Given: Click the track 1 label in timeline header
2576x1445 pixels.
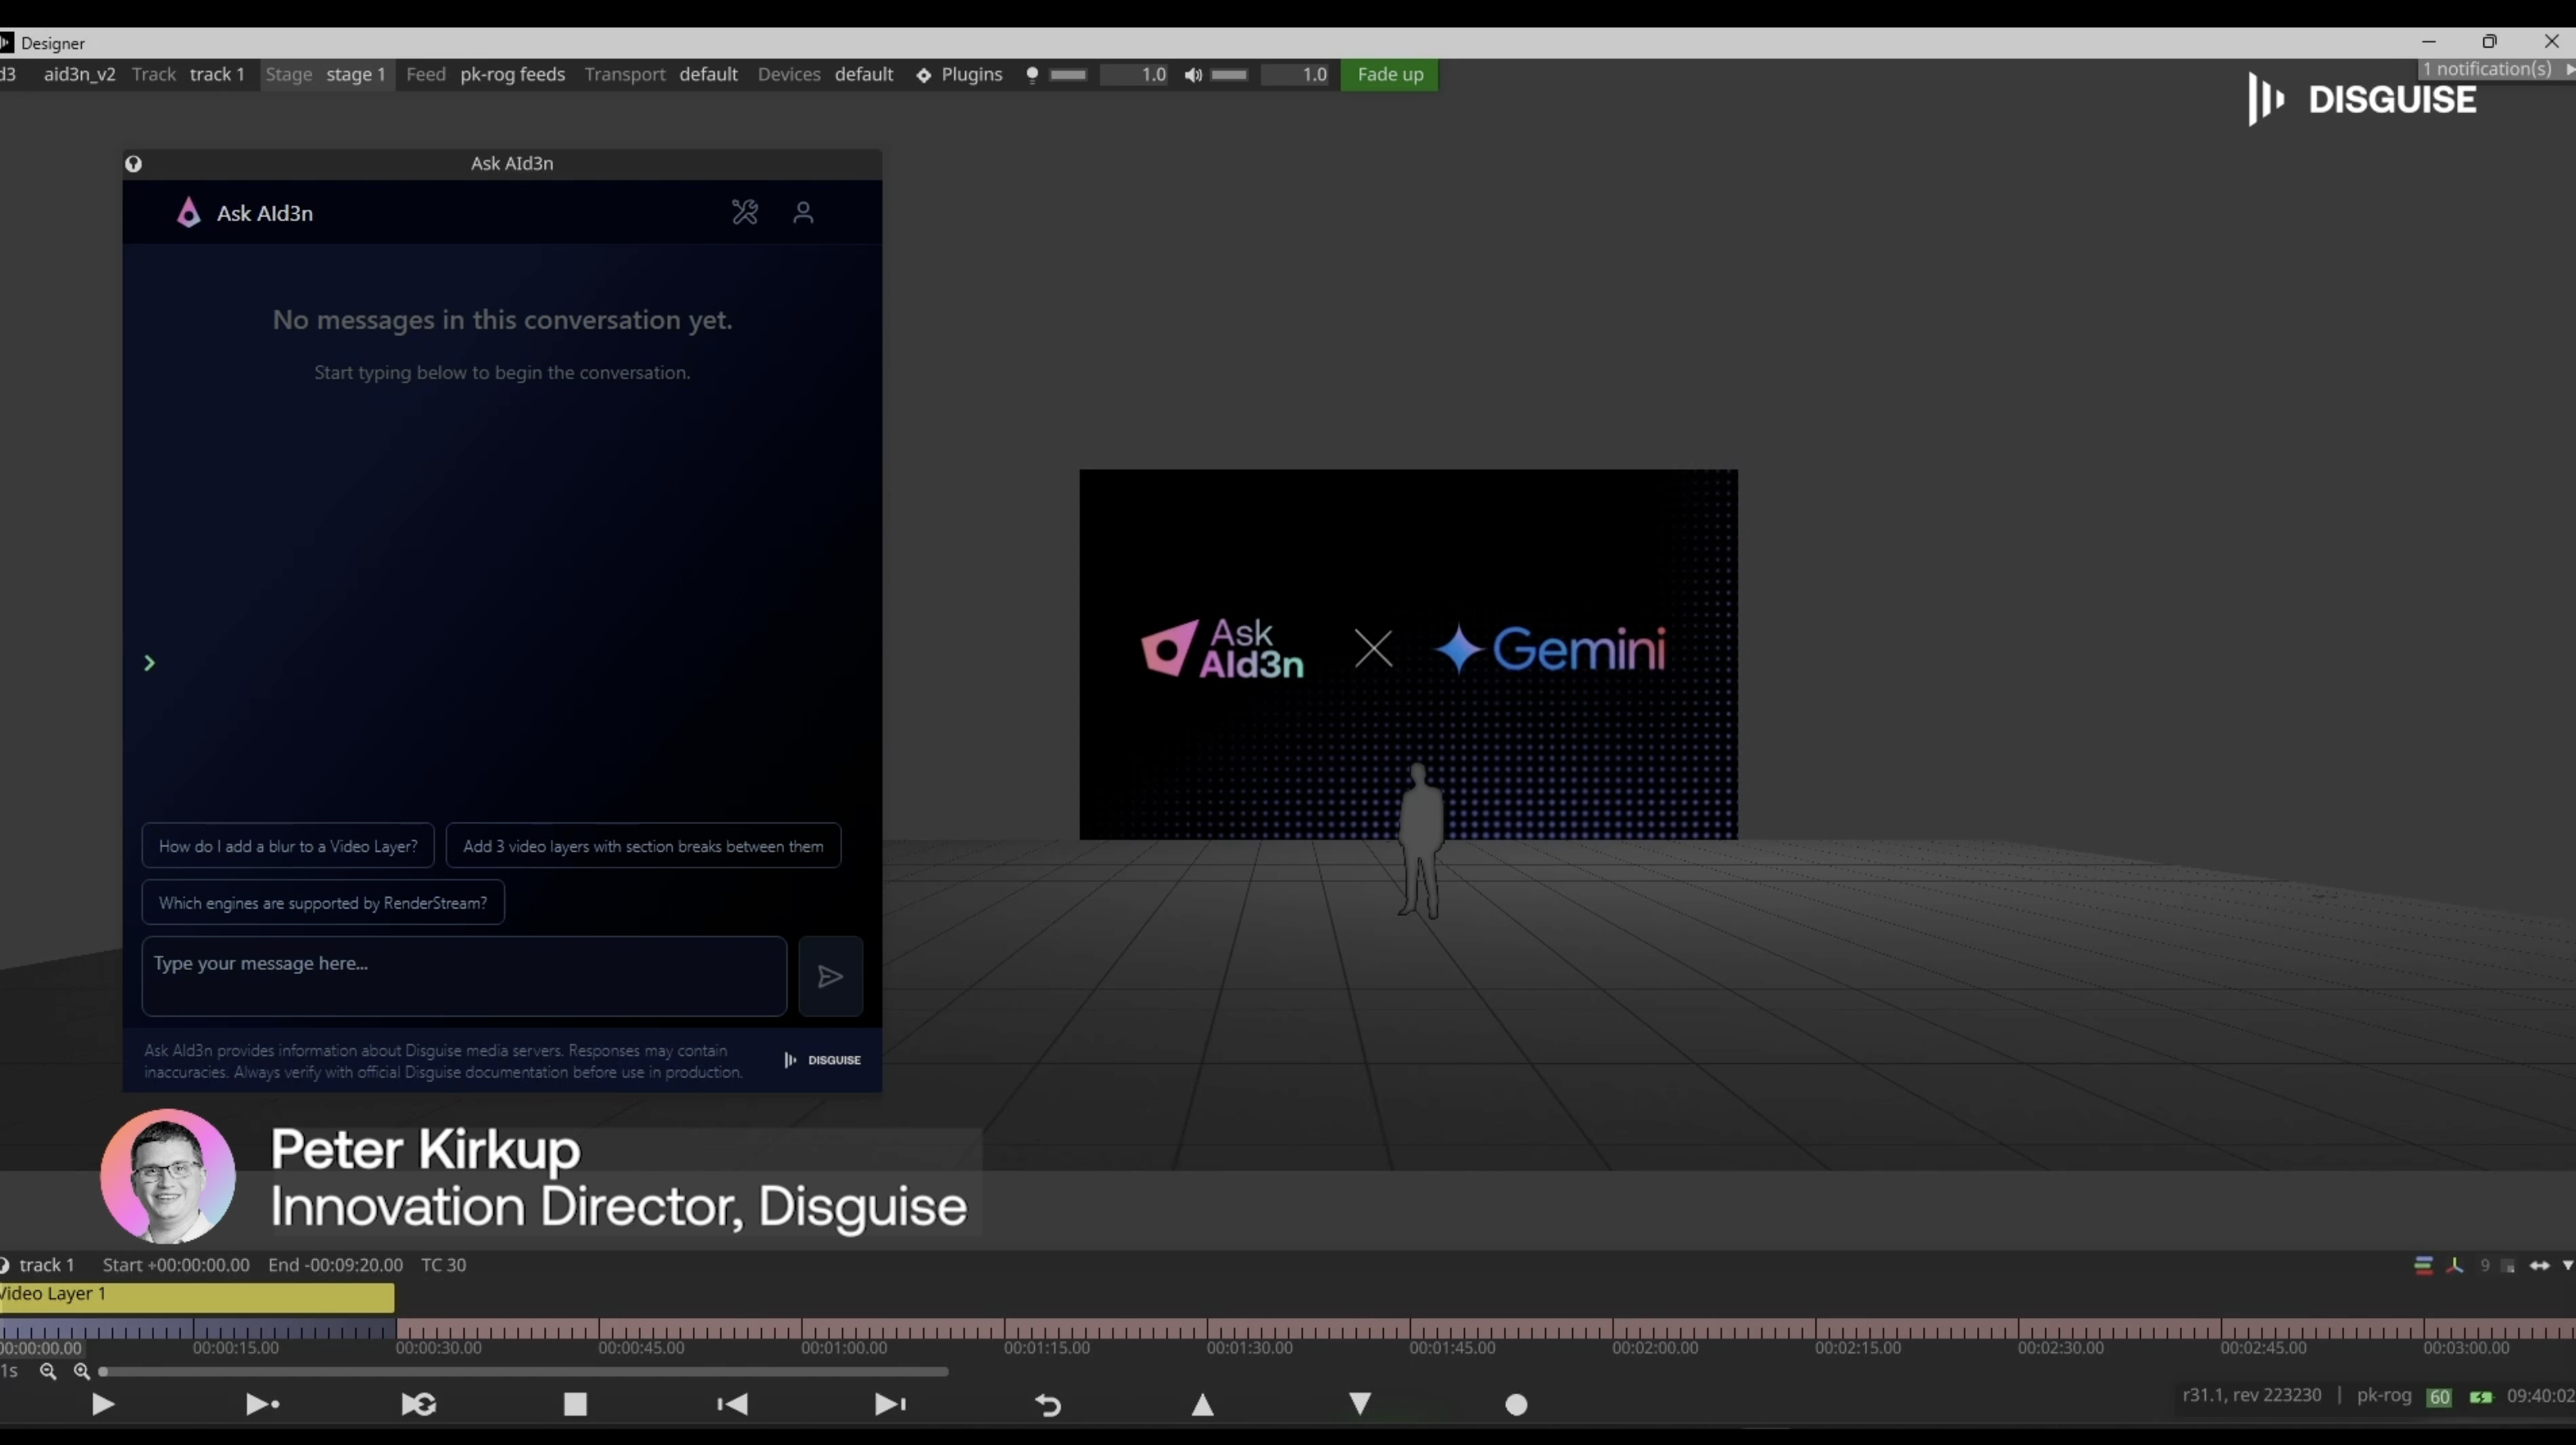Looking at the screenshot, I should click(46, 1265).
